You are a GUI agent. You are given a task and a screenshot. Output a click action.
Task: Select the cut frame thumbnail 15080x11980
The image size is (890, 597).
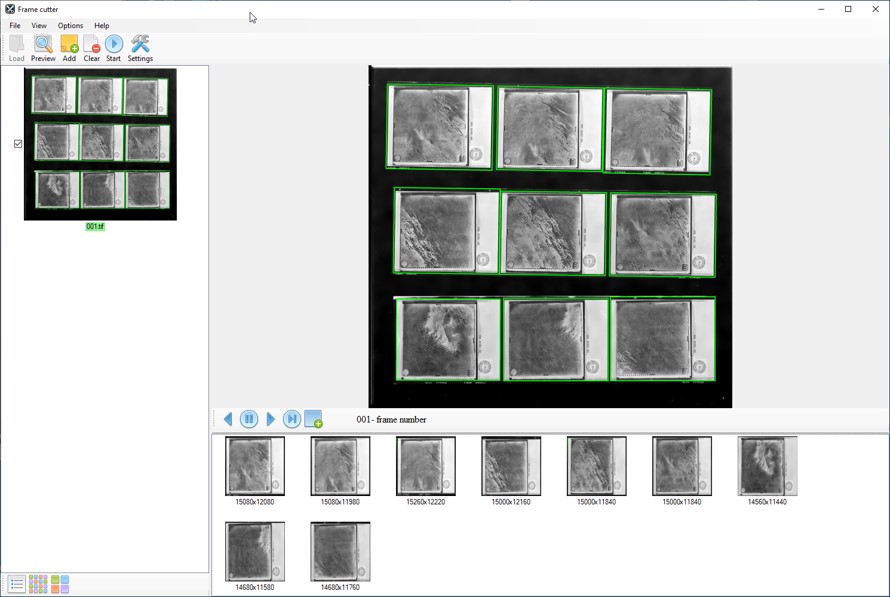[x=340, y=466]
